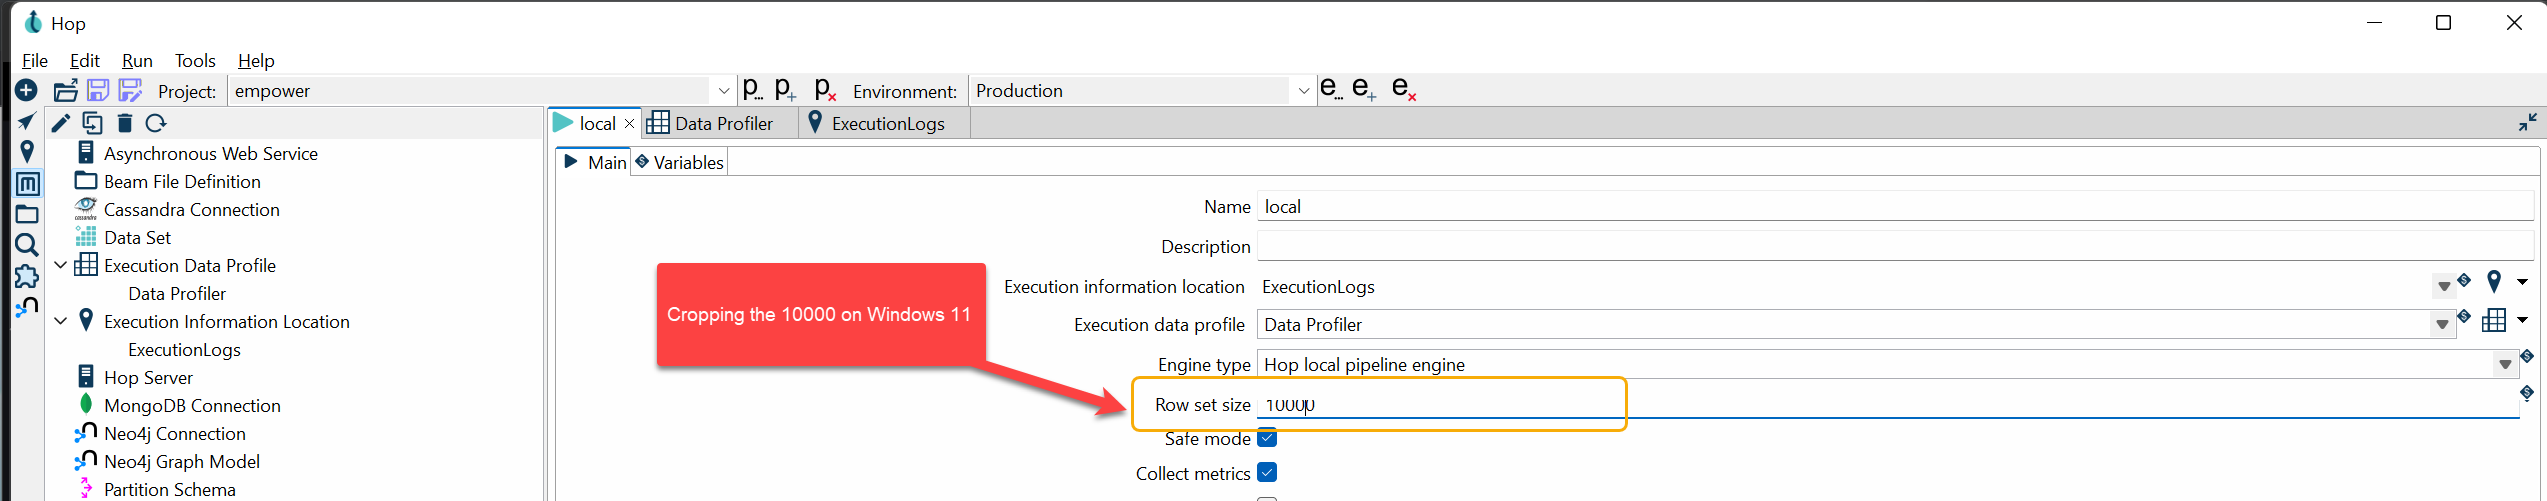Select Data Profiler child item in tree
Screen dimensions: 2547x501
[x=177, y=294]
